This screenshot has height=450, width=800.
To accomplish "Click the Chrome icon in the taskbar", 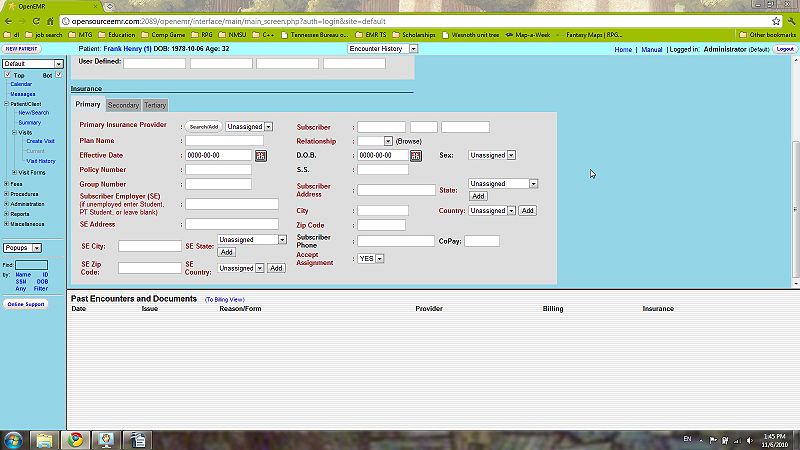I will click(74, 439).
